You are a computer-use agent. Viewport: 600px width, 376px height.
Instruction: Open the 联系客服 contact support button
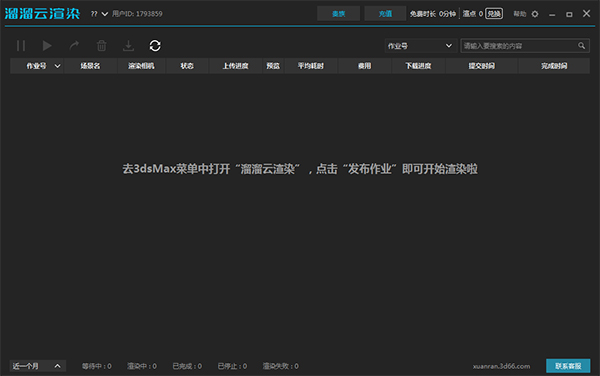click(568, 366)
